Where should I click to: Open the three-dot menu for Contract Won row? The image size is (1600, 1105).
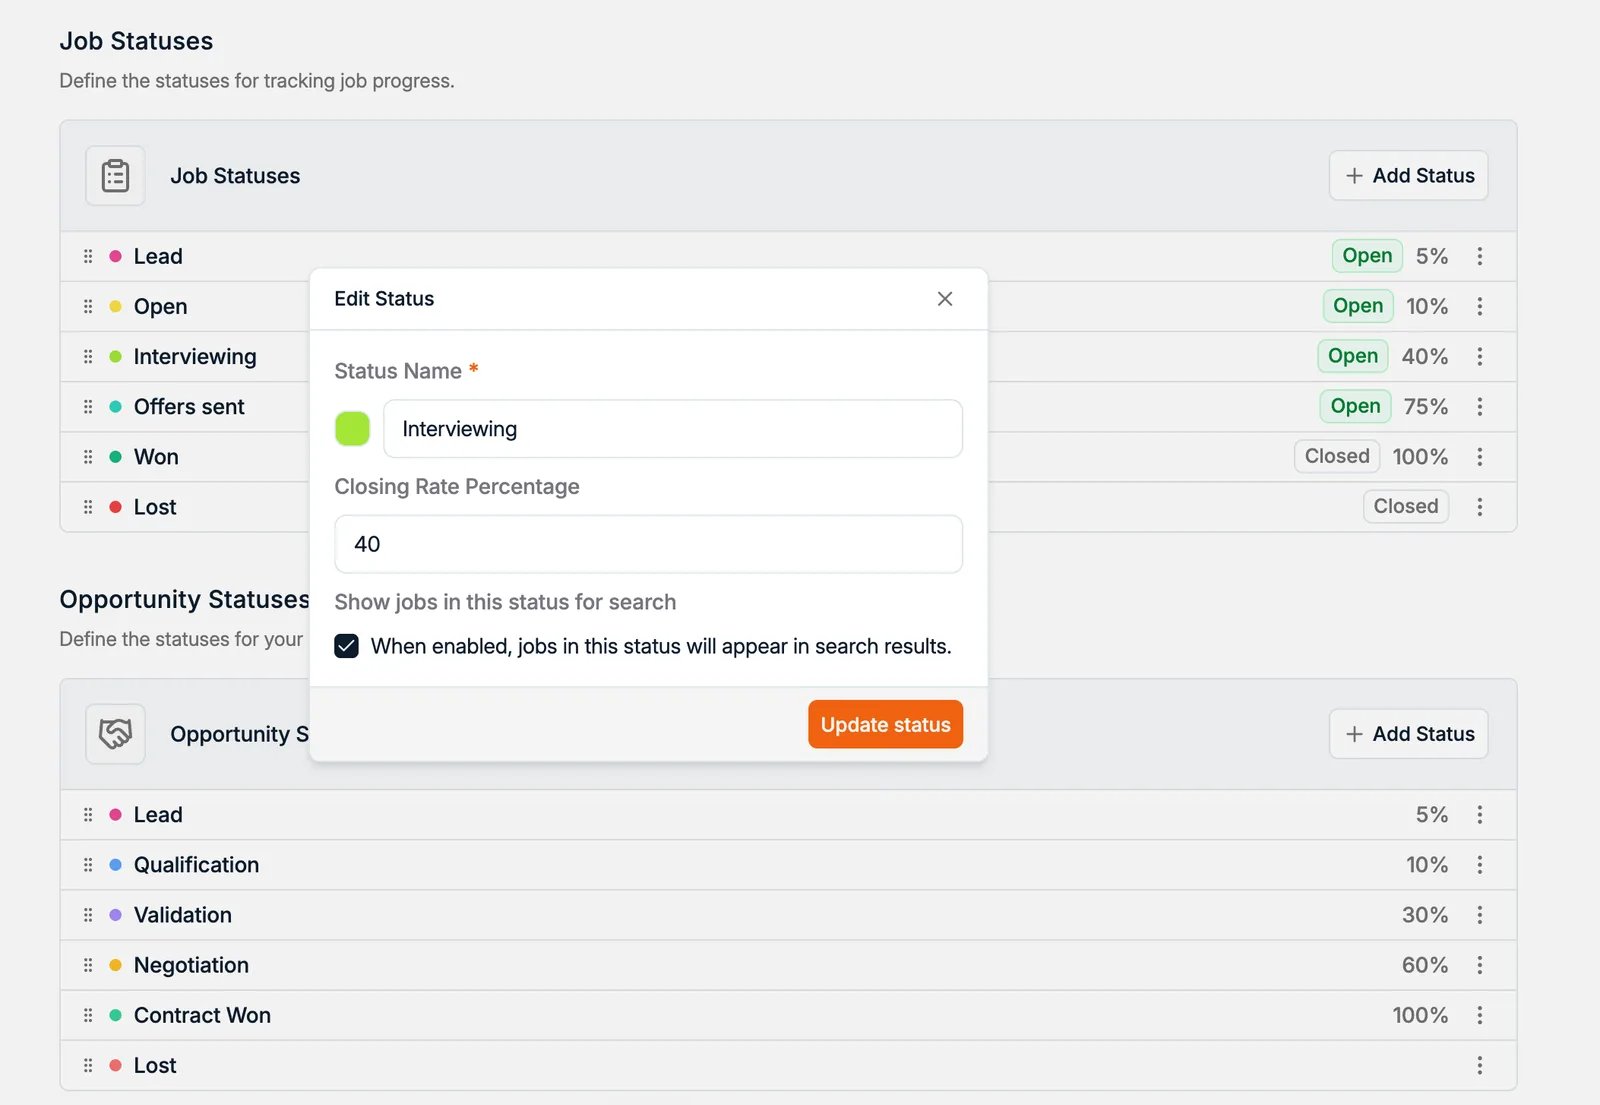click(x=1480, y=1015)
